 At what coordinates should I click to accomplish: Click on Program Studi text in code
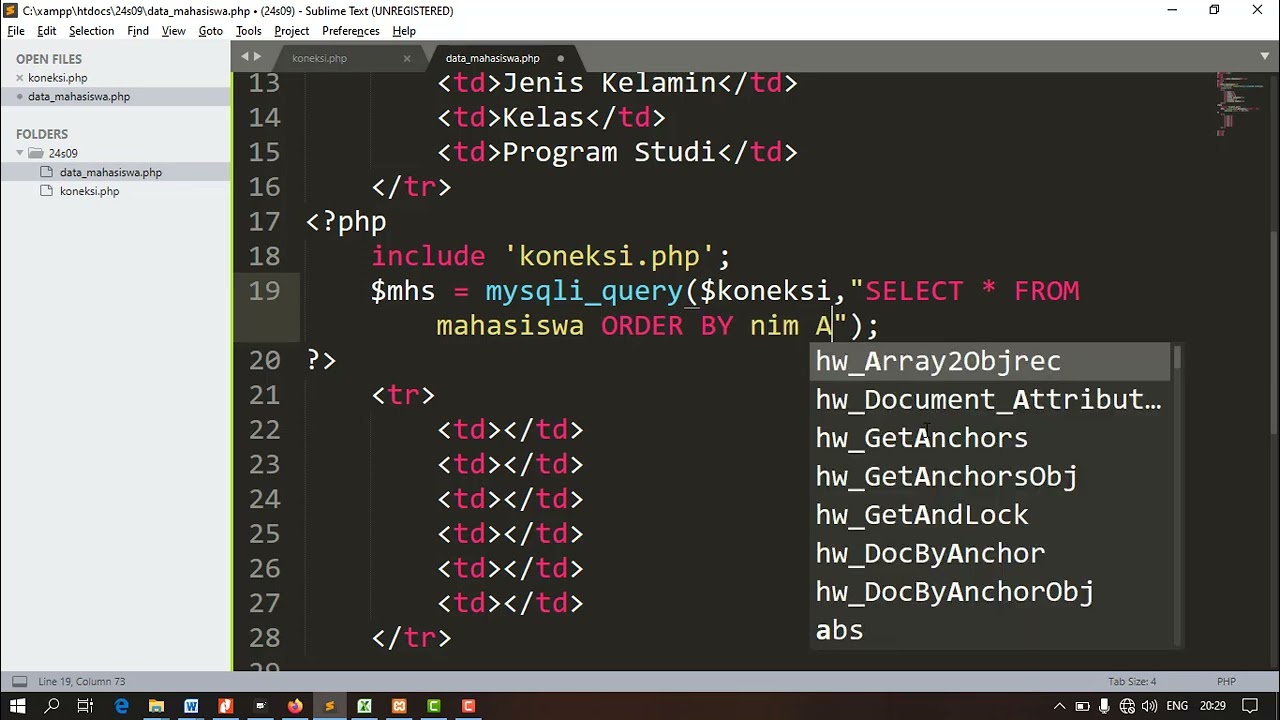pos(608,152)
